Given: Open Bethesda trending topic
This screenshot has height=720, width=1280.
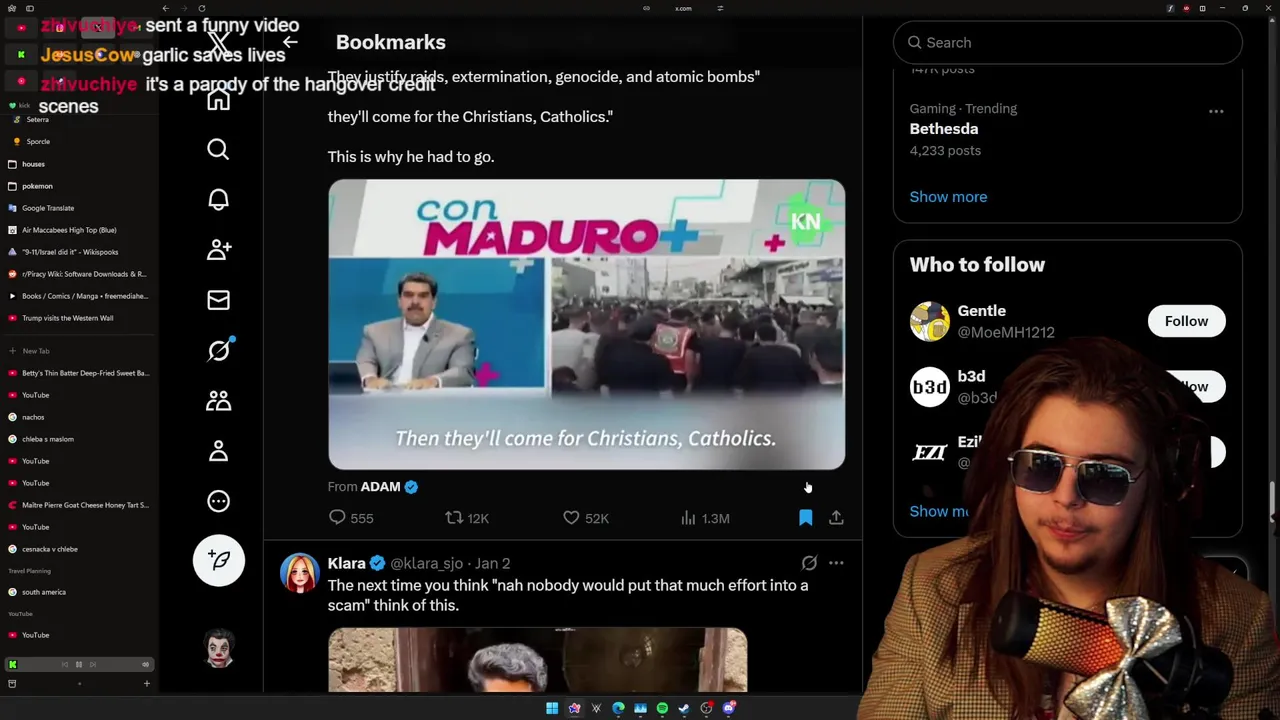Looking at the screenshot, I should (x=944, y=128).
